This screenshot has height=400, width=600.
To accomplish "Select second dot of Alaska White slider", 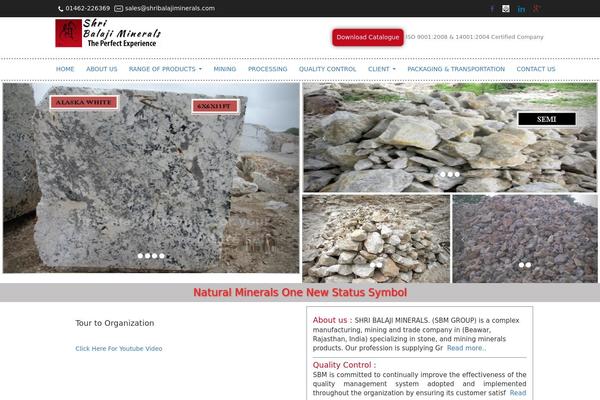I will [x=147, y=256].
